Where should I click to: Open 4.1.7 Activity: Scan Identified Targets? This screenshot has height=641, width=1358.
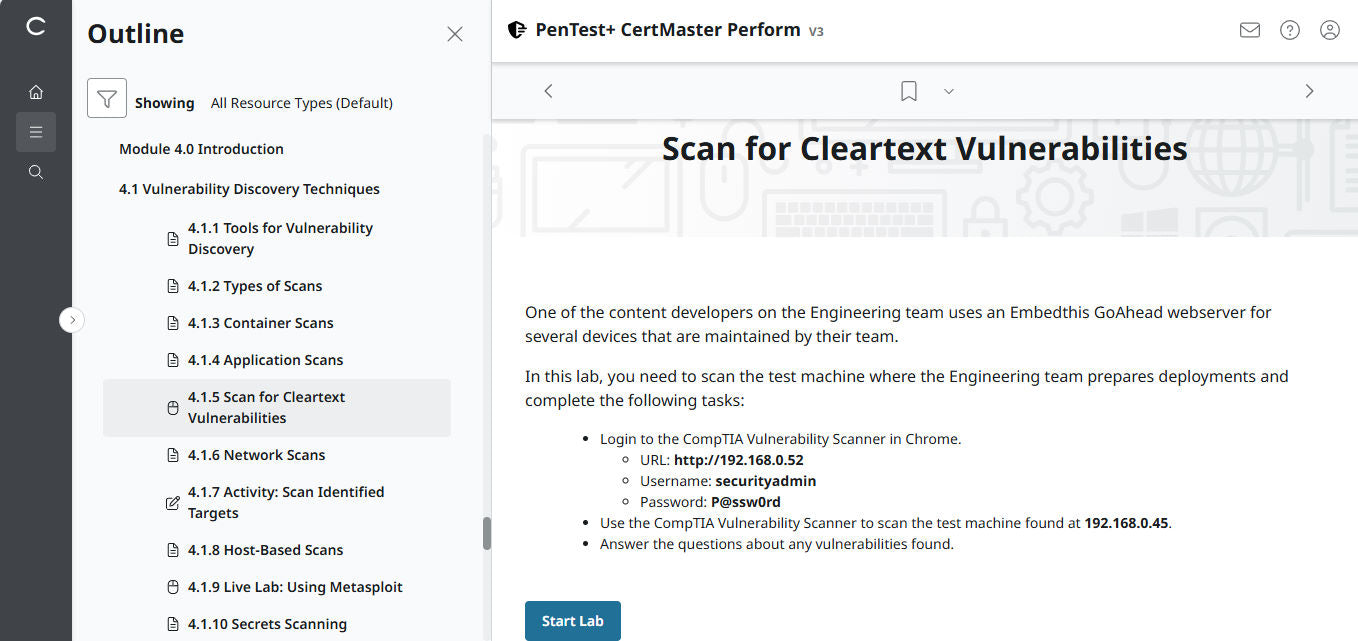pyautogui.click(x=286, y=502)
